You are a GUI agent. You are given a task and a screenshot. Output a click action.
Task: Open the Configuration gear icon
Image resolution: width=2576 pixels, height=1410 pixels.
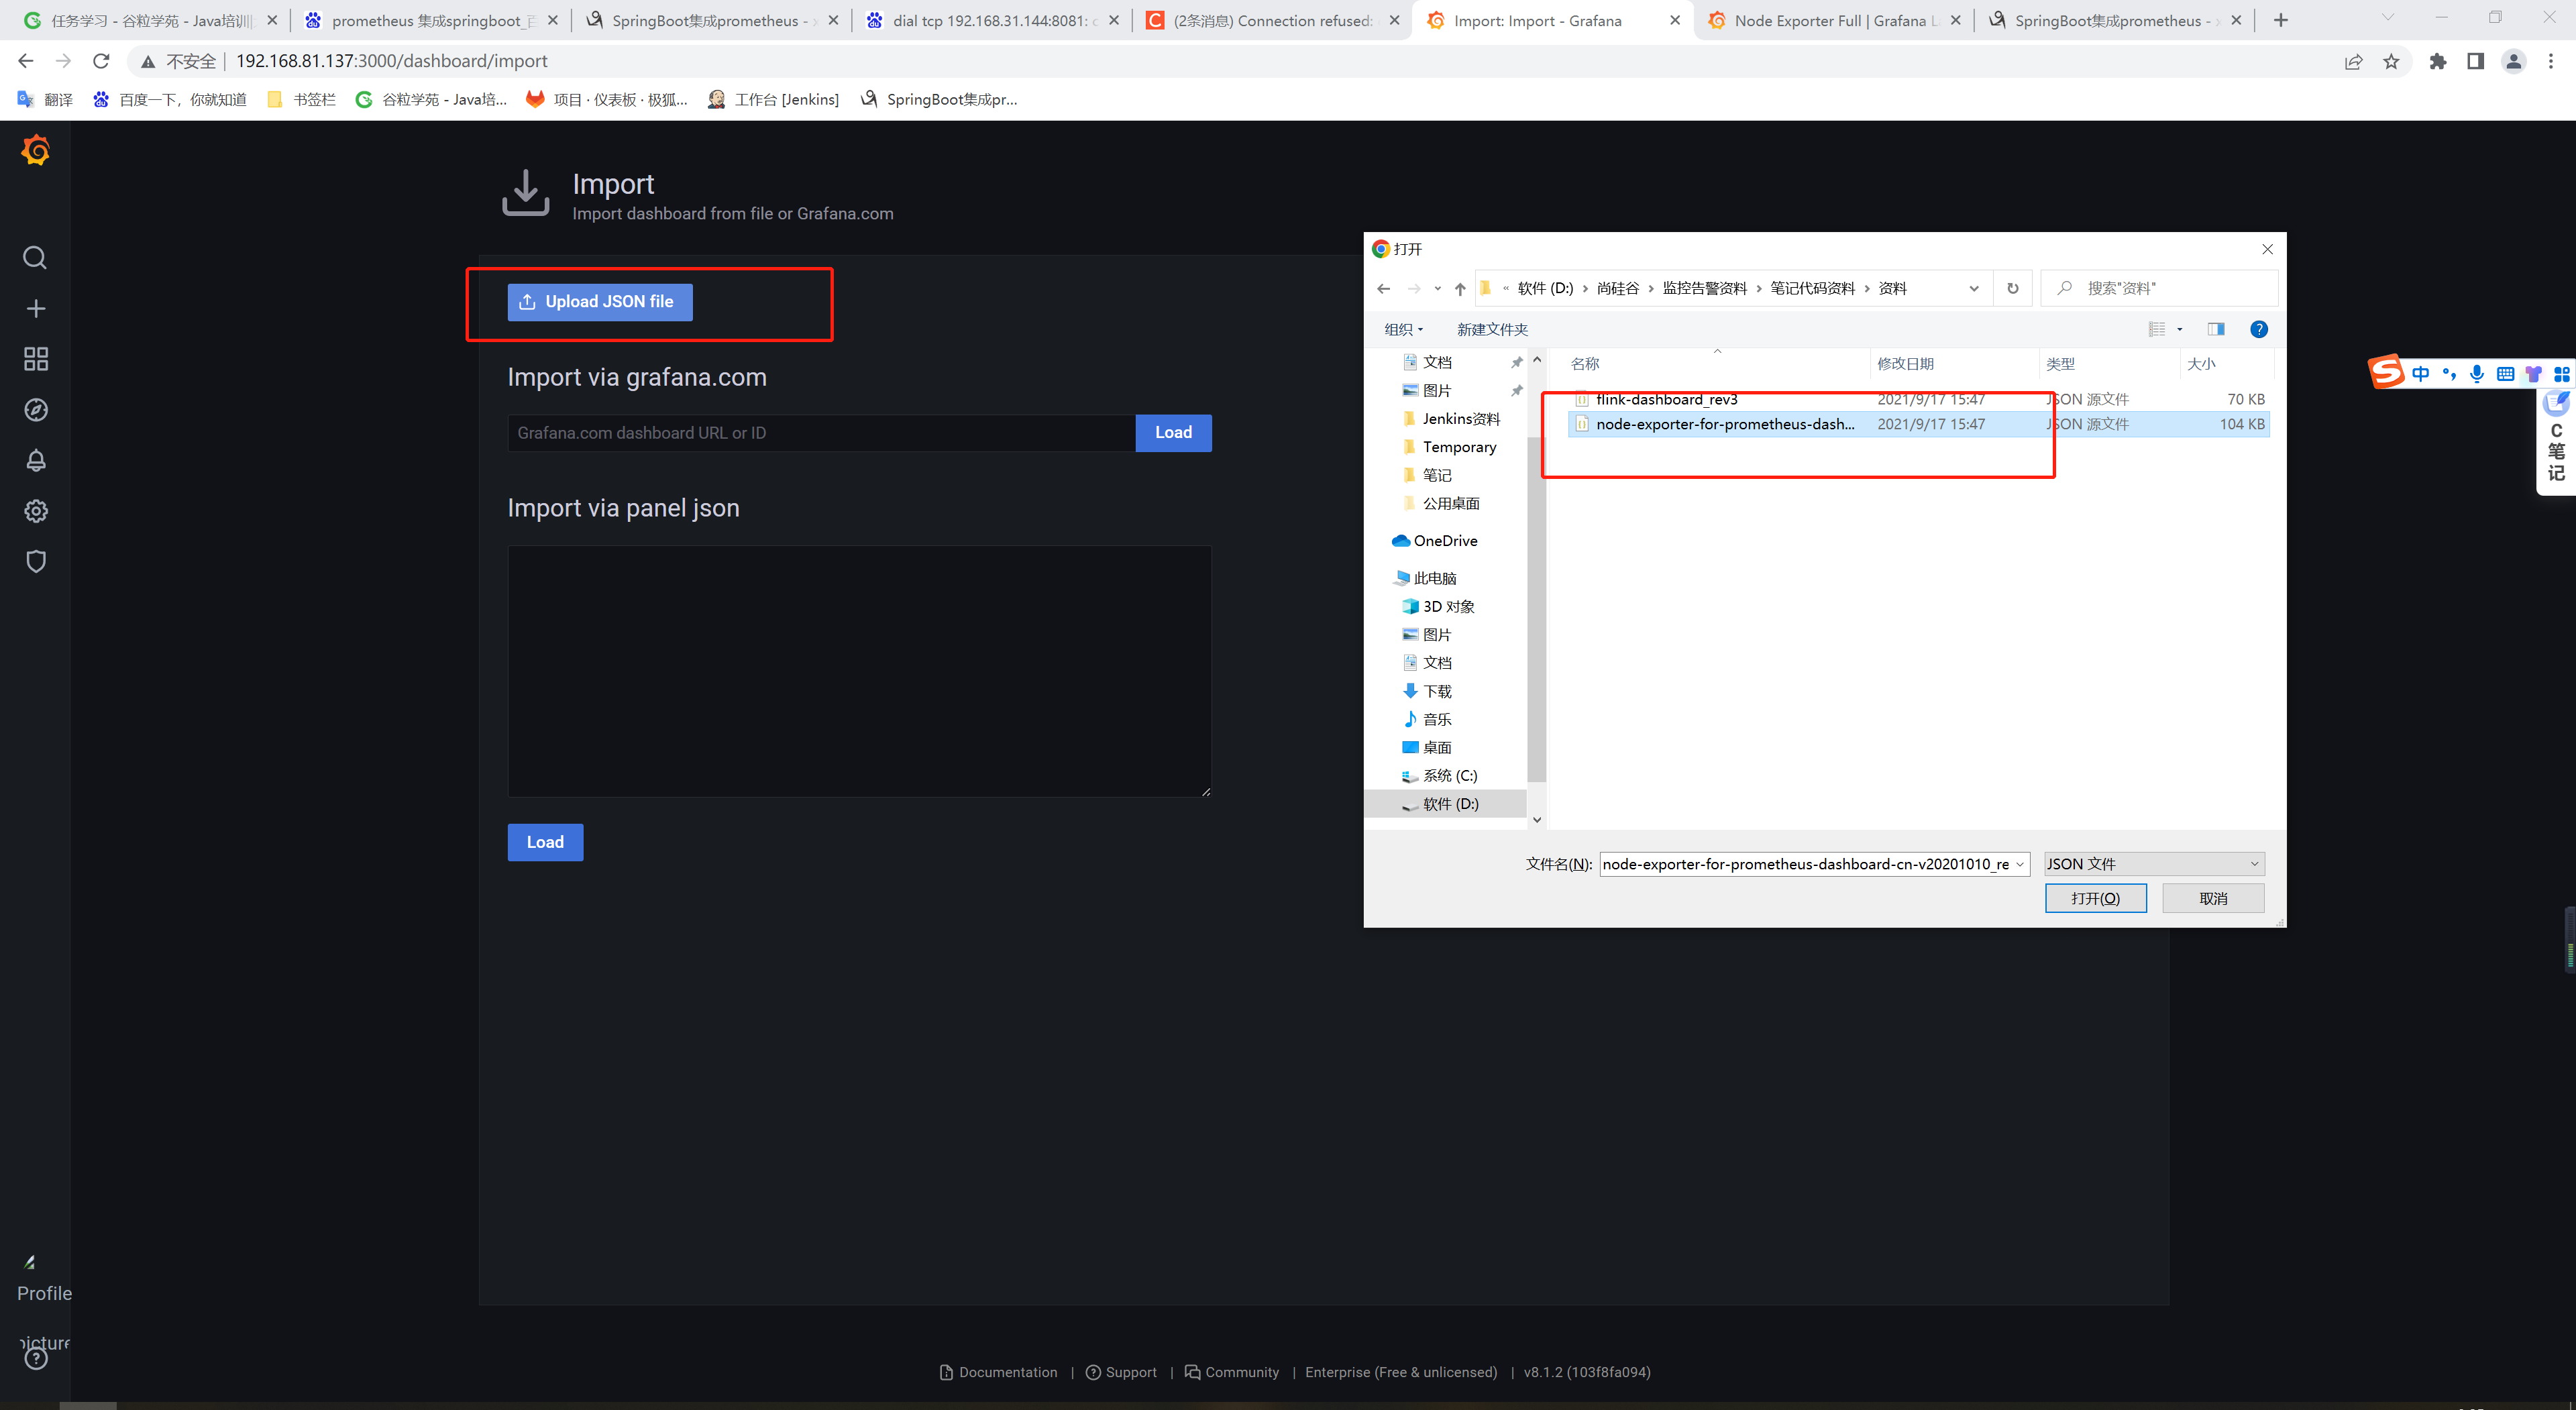36,511
